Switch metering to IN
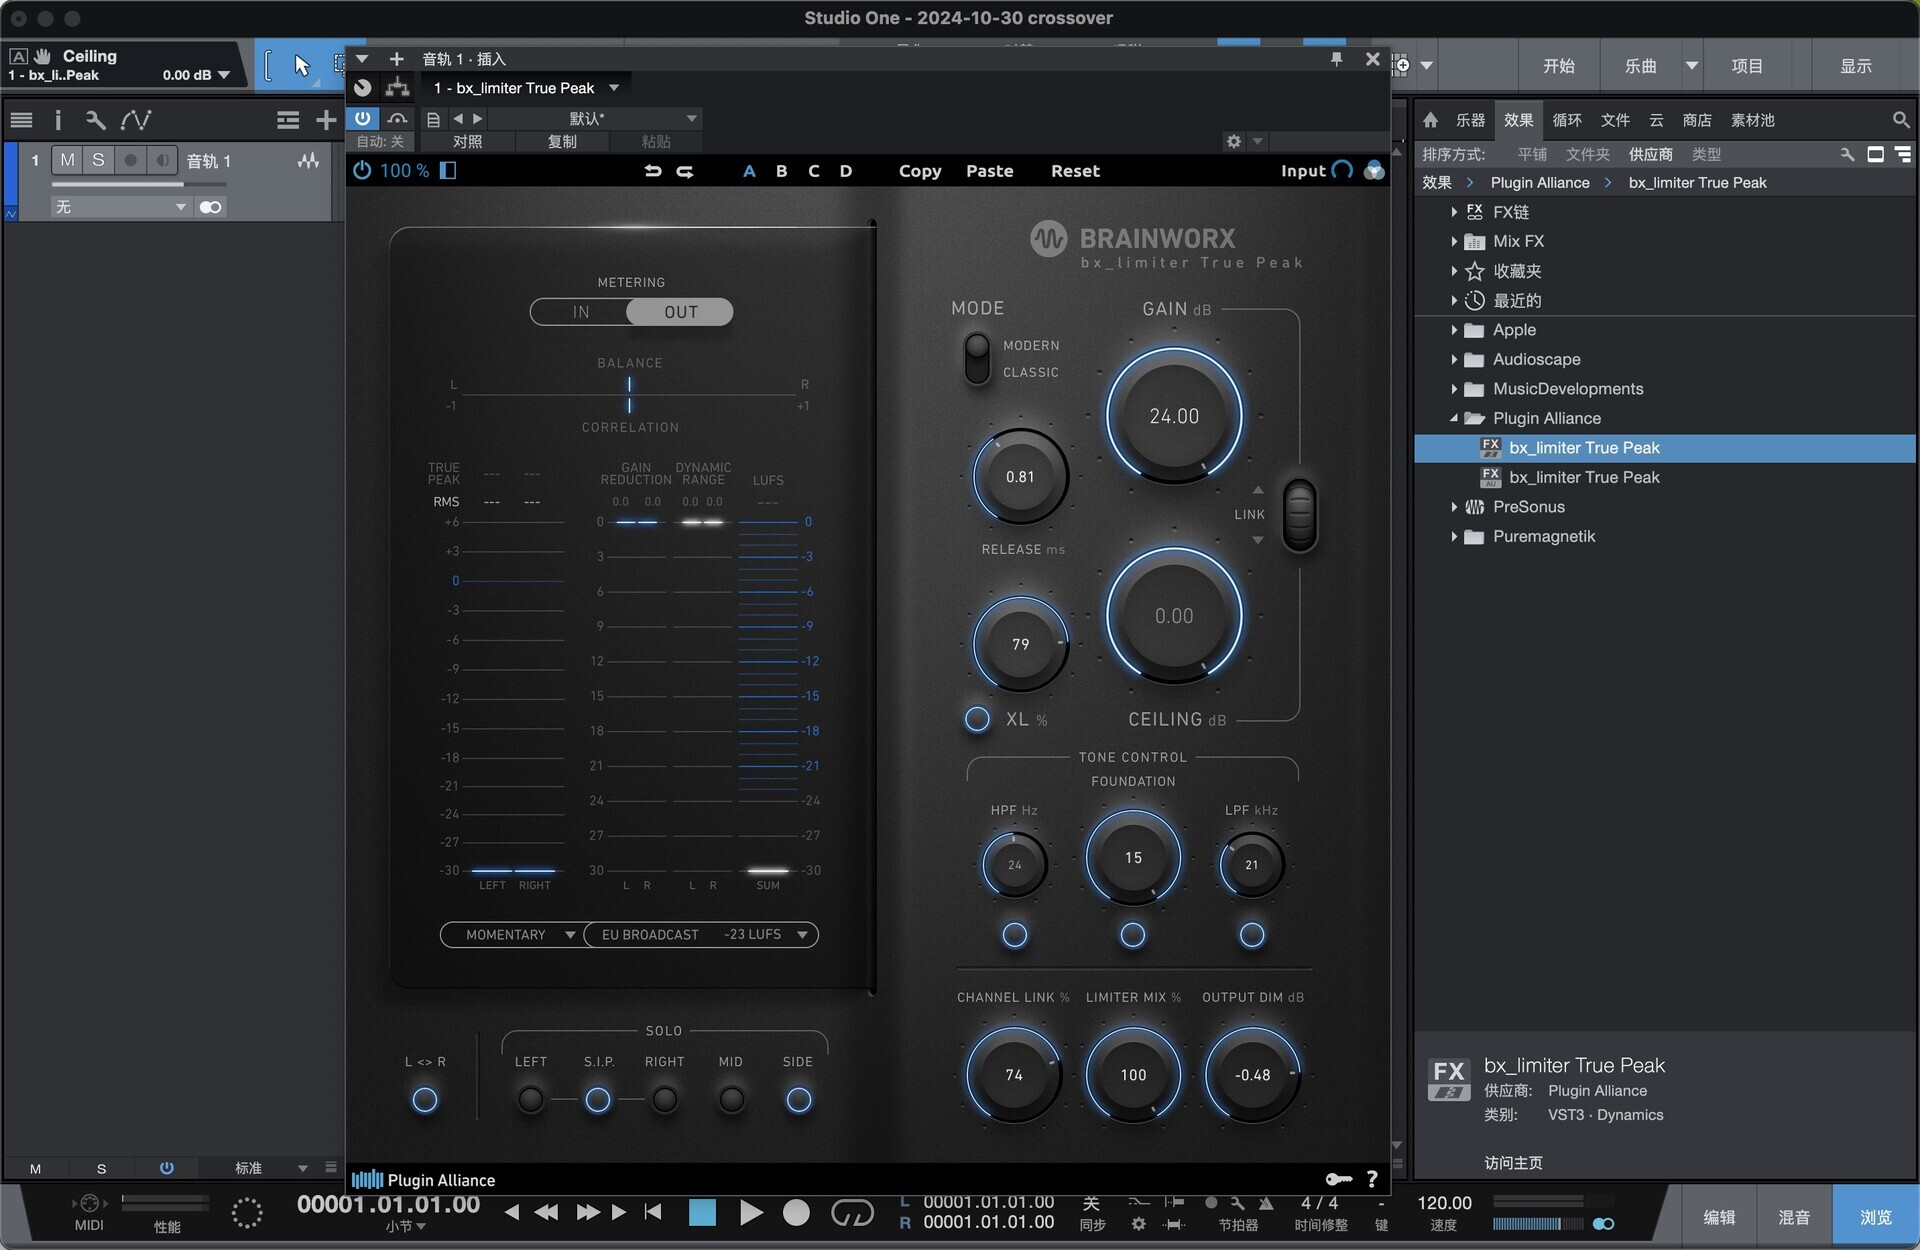1920x1250 pixels. tap(581, 312)
